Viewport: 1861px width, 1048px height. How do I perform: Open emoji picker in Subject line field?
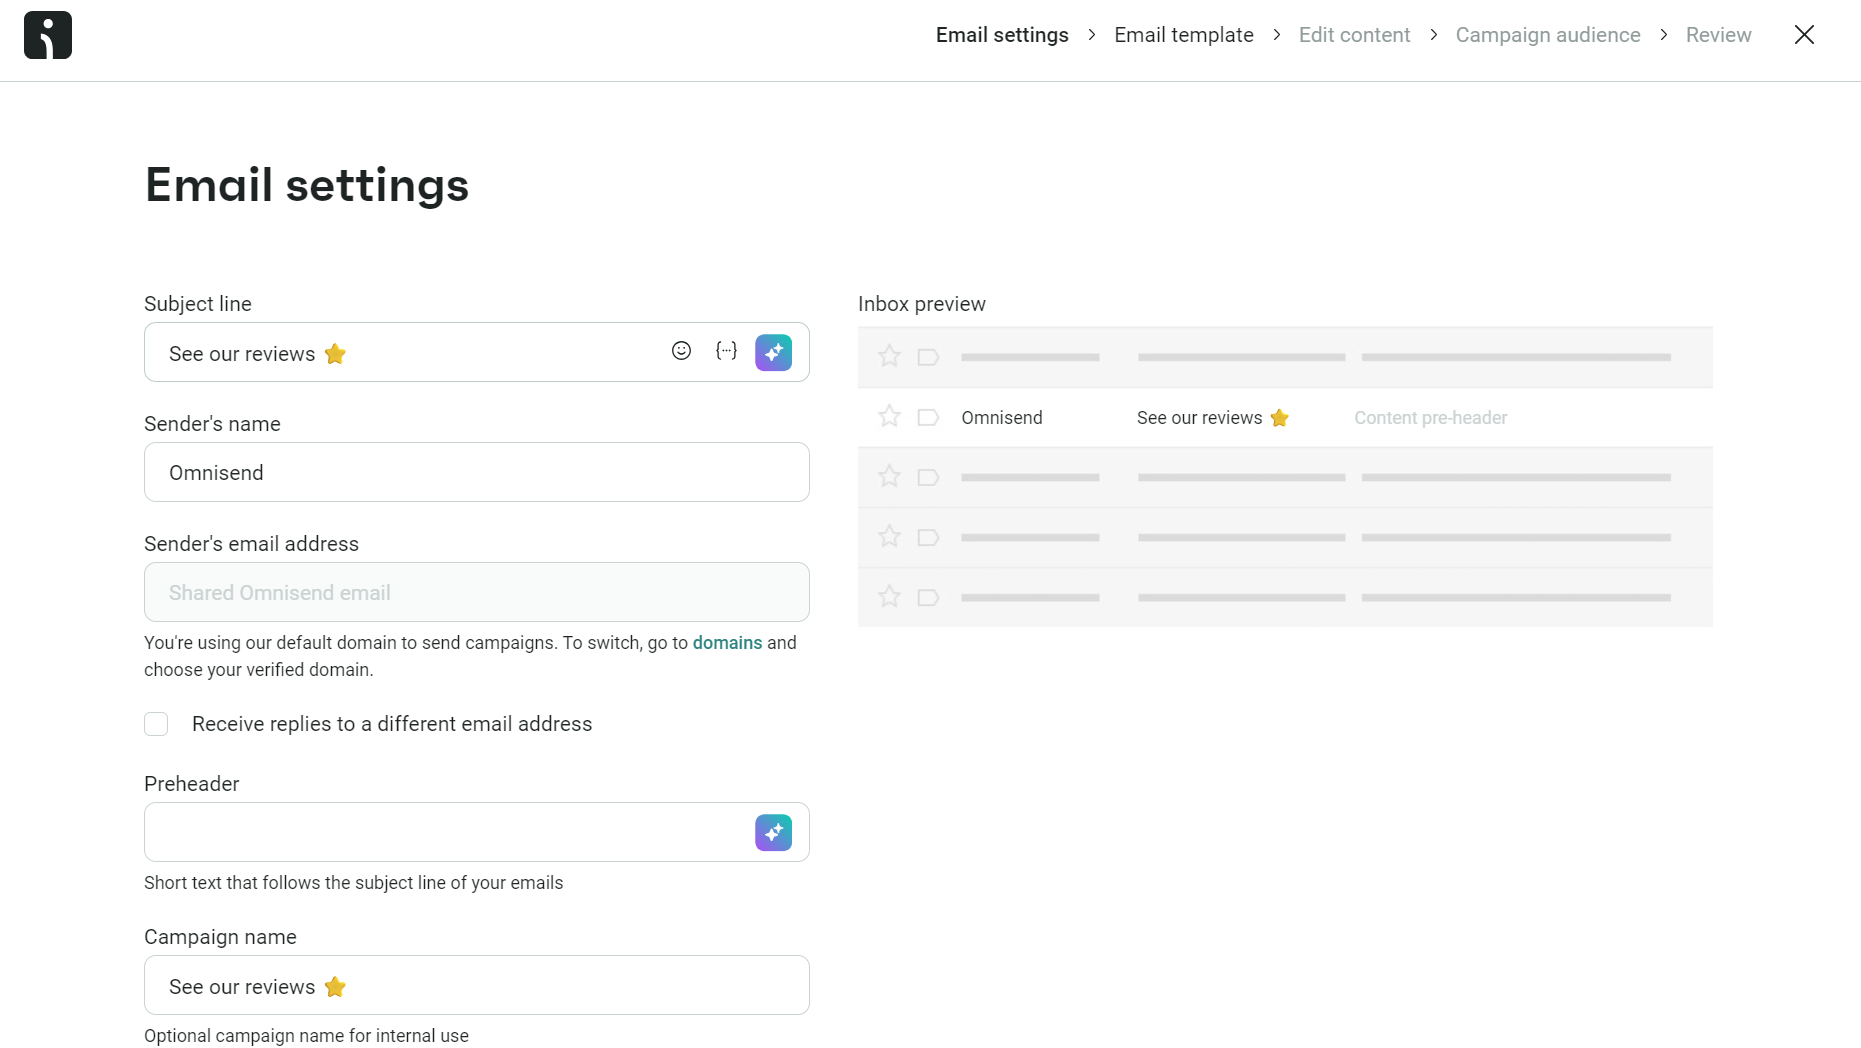[681, 351]
